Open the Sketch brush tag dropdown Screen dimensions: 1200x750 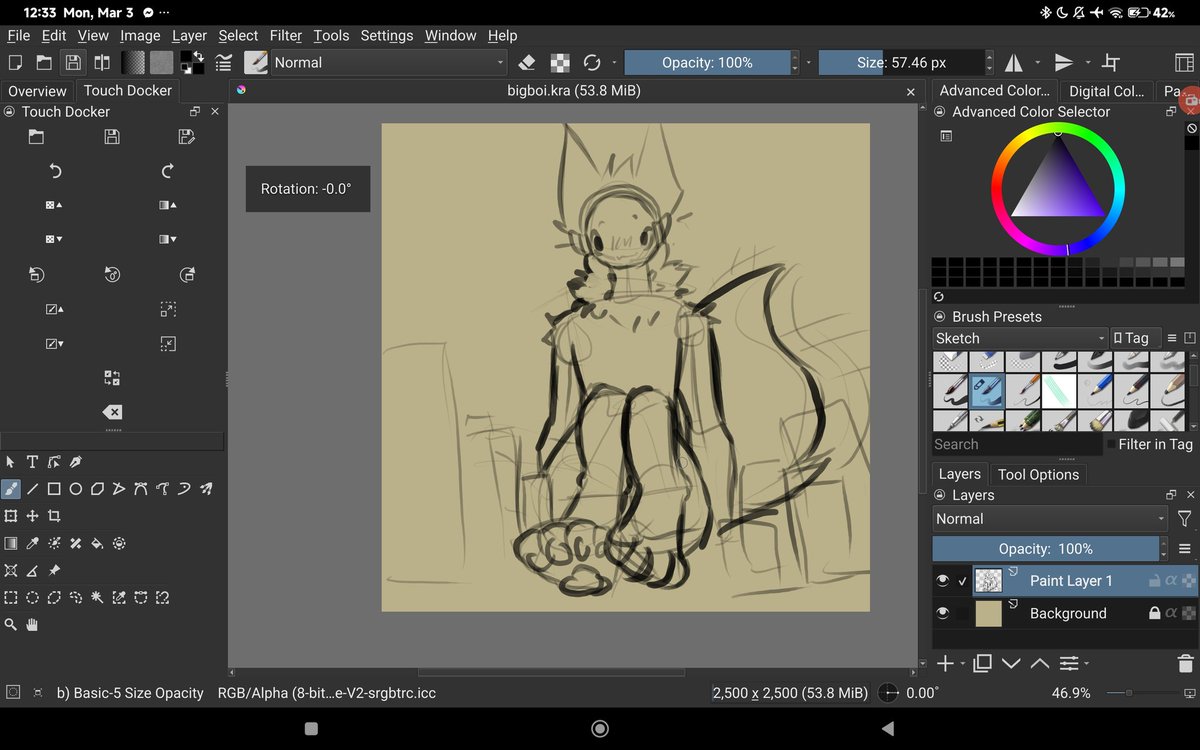tap(1020, 338)
